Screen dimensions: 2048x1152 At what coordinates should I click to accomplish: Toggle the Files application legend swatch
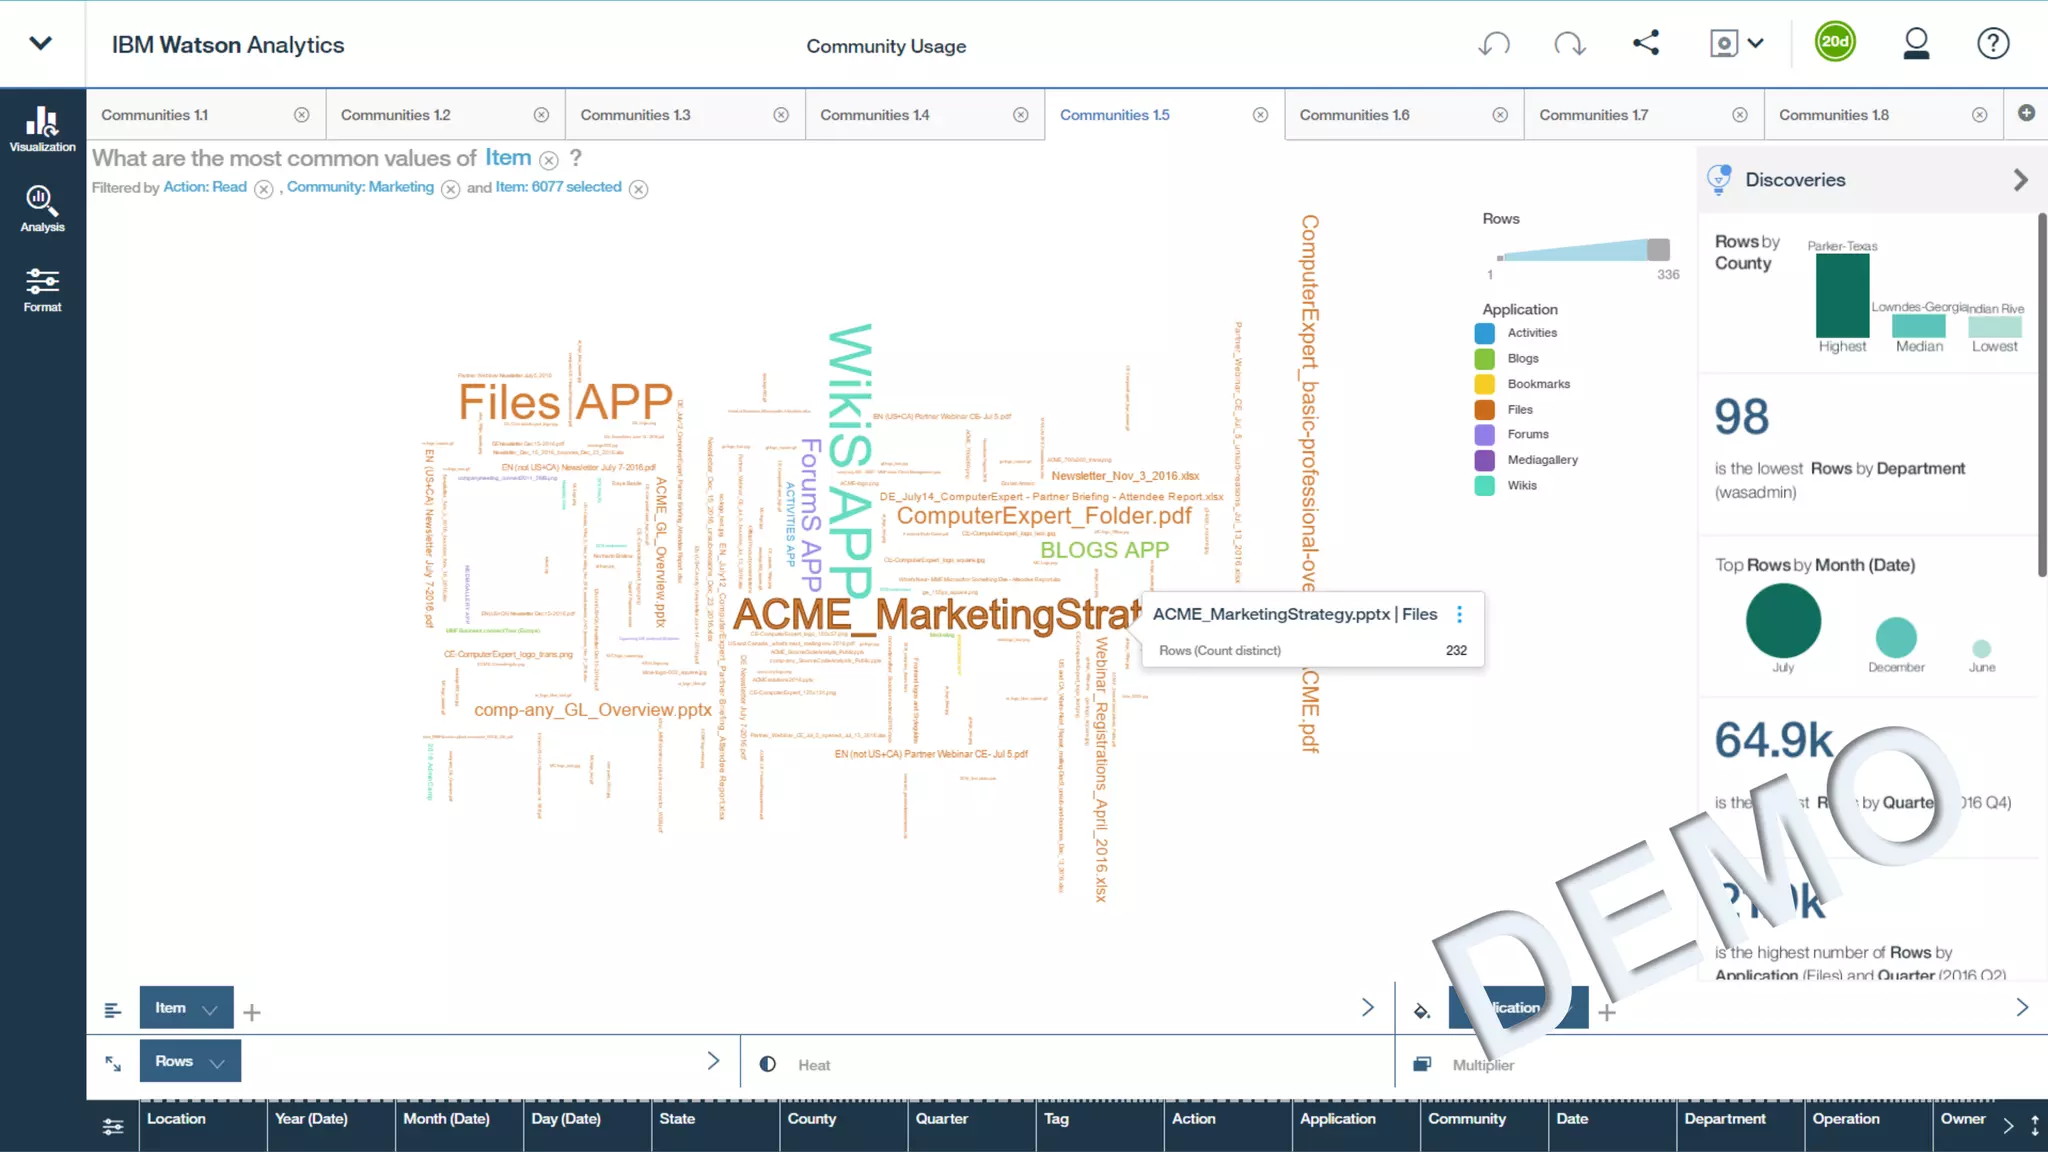pyautogui.click(x=1485, y=409)
